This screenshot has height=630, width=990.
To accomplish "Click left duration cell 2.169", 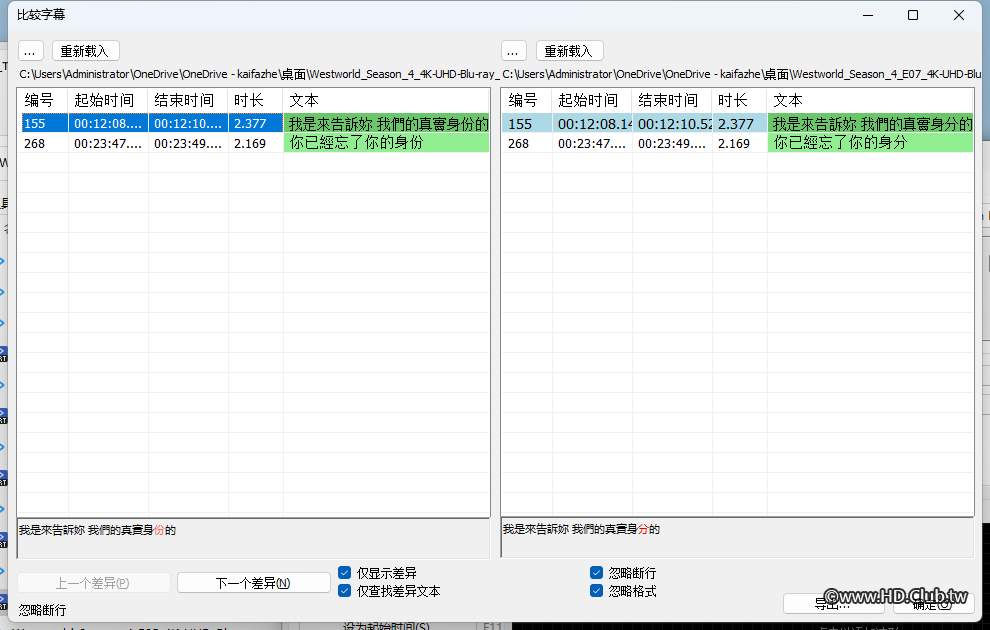I will pos(256,143).
